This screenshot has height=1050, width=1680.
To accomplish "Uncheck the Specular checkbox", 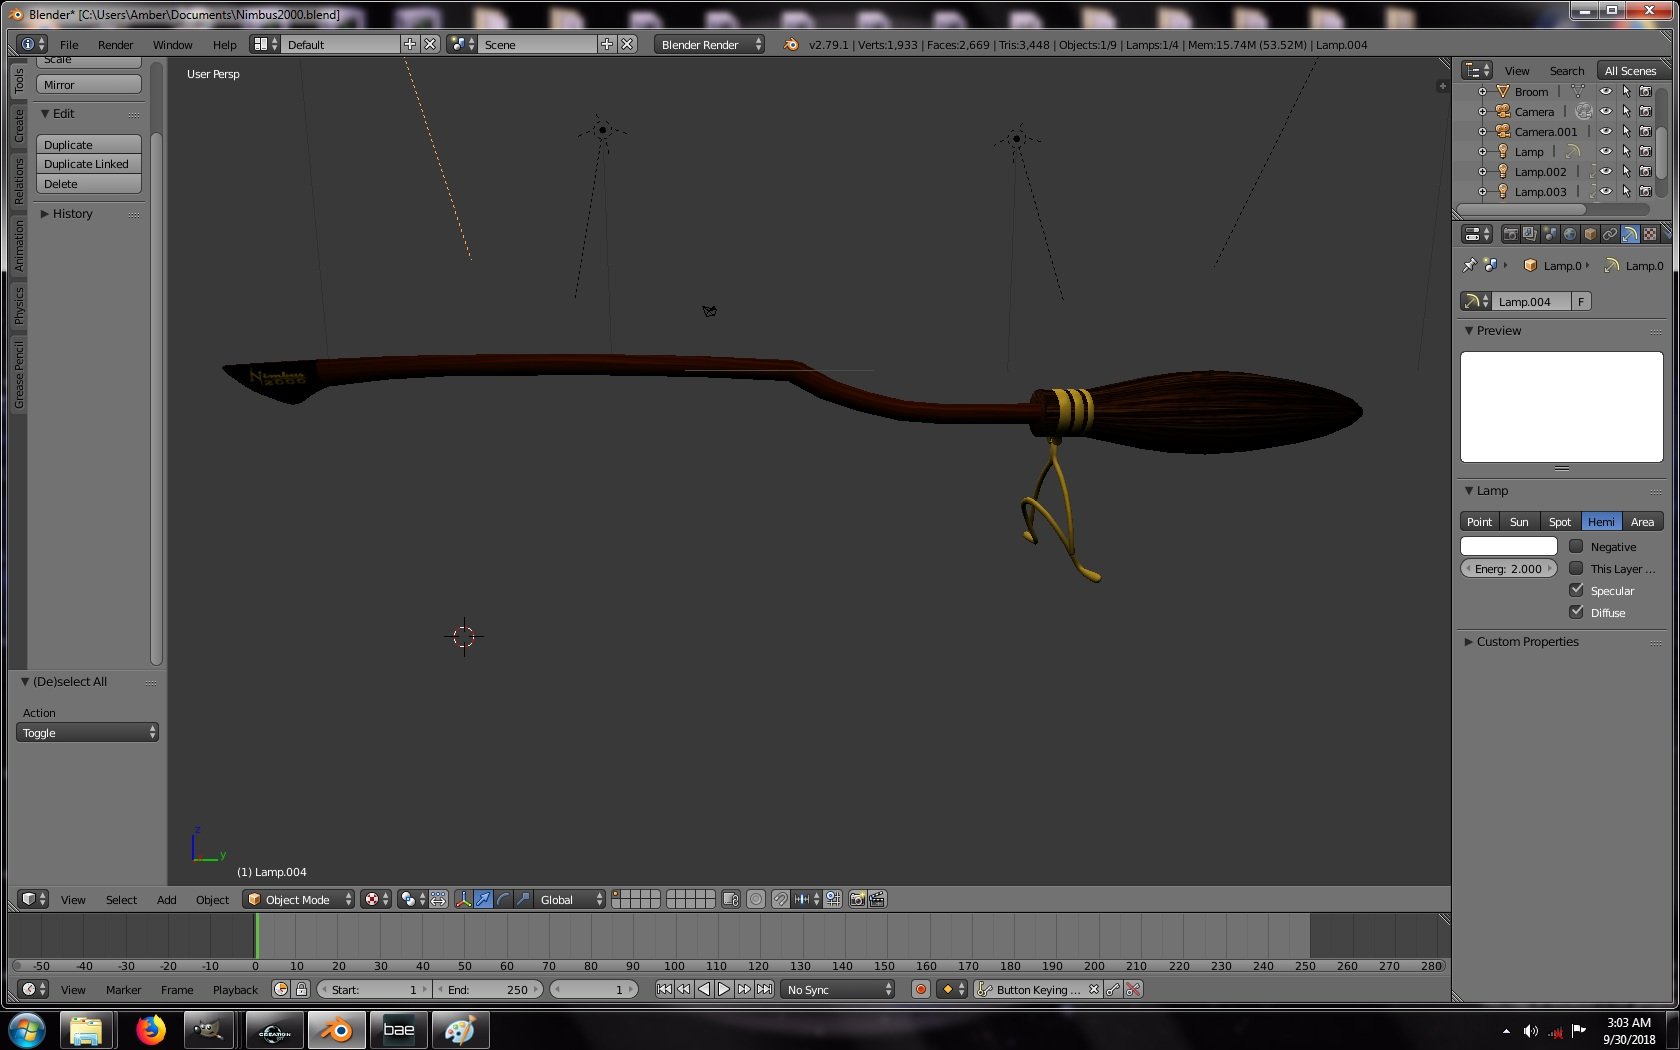I will [1576, 590].
